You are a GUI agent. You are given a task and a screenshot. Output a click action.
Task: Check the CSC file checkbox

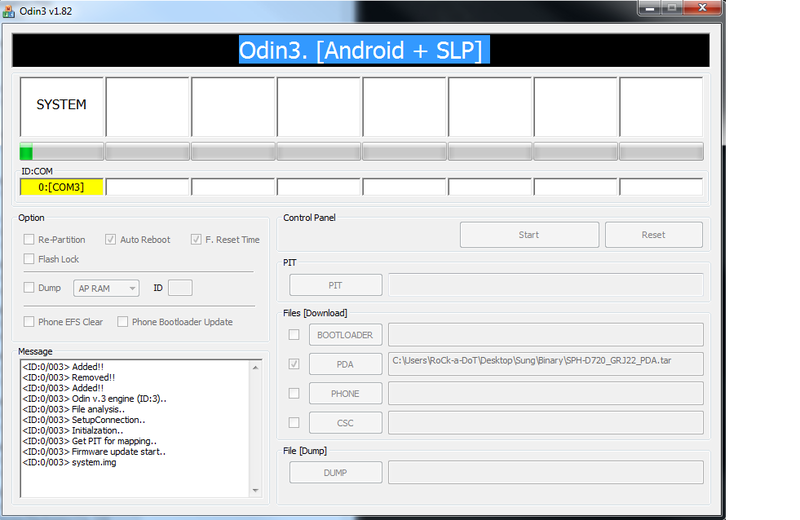(294, 423)
